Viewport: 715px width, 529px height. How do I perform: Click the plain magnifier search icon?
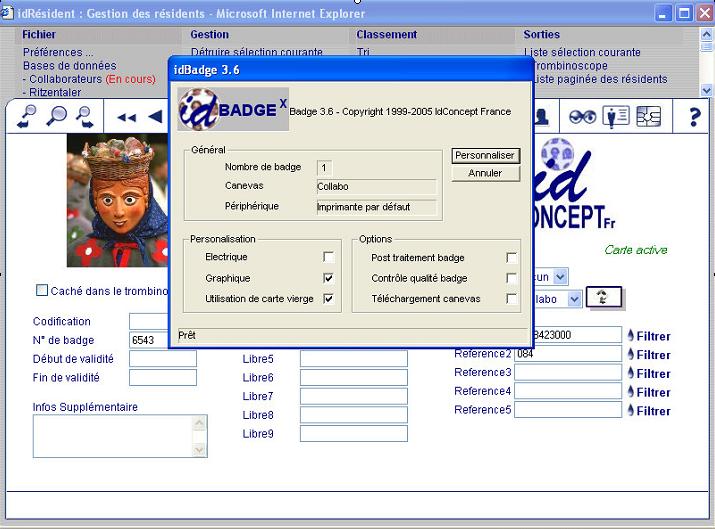[x=56, y=116]
